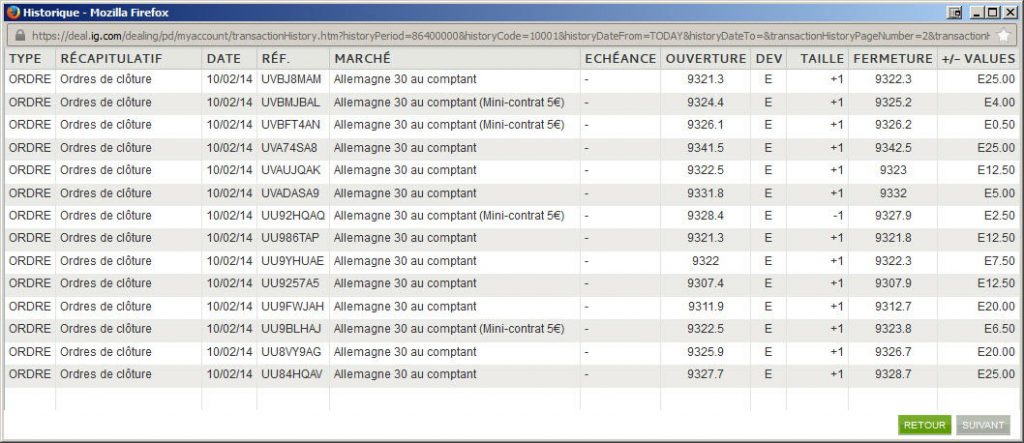Click profit value E0.50
This screenshot has width=1024, height=443.
(x=999, y=124)
